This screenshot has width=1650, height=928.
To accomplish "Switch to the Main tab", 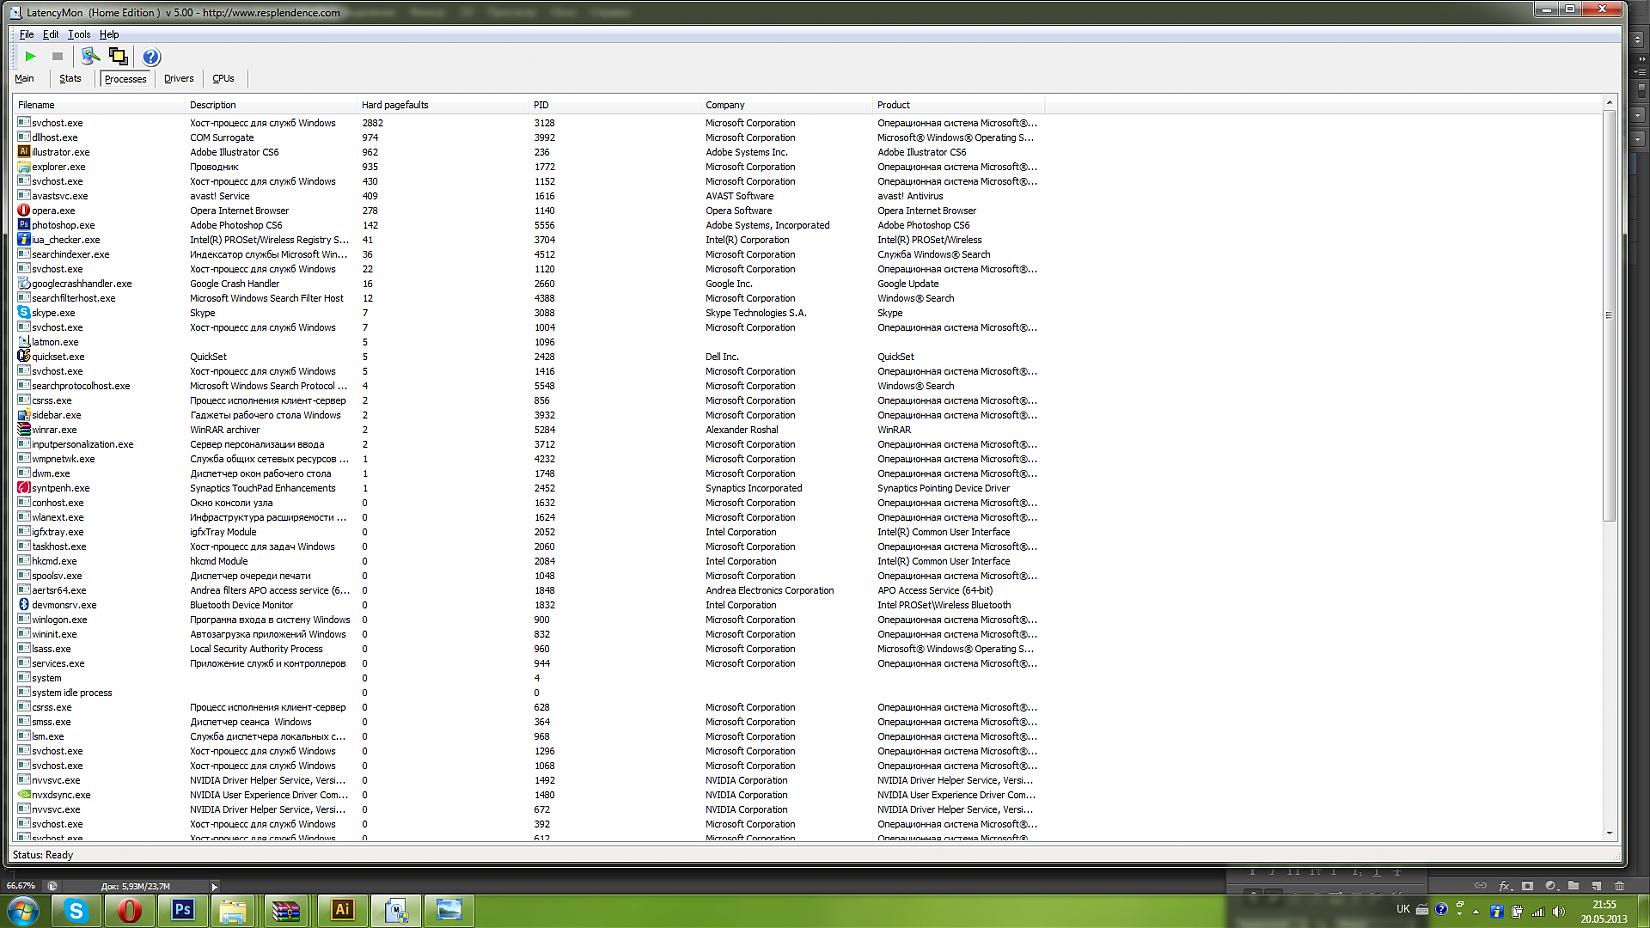I will pos(24,78).
